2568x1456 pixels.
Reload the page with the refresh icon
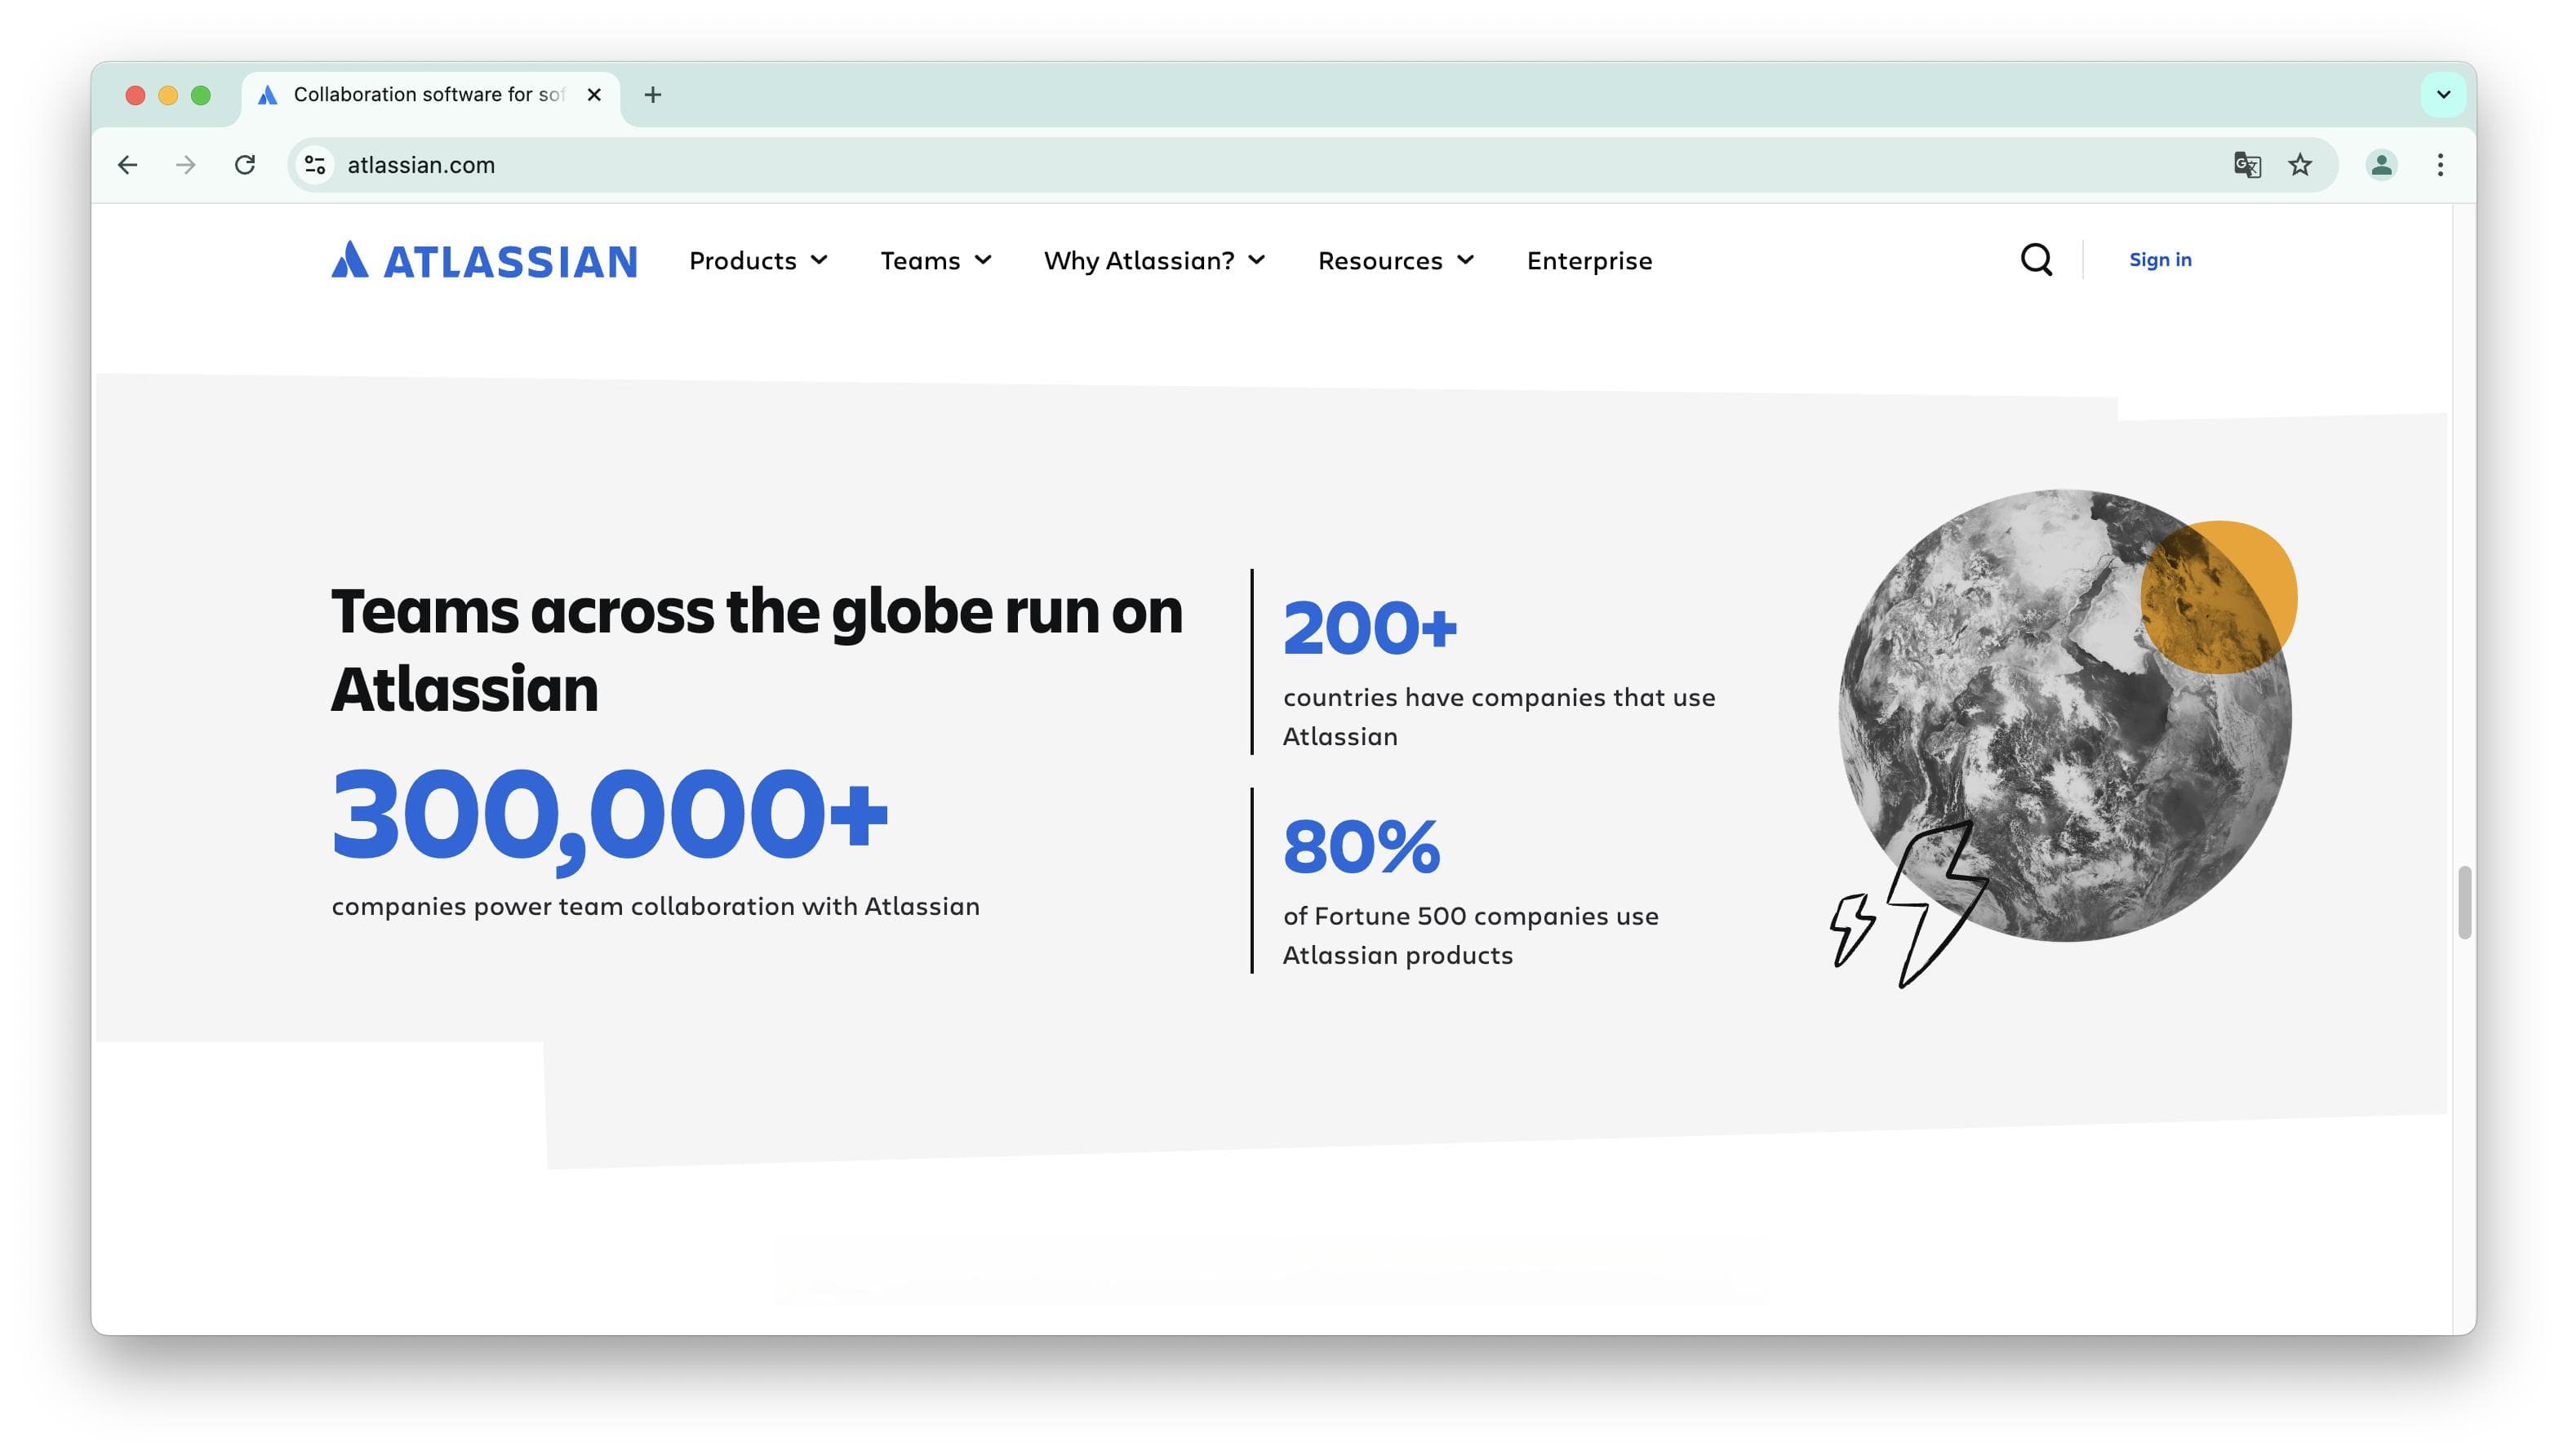[x=245, y=165]
